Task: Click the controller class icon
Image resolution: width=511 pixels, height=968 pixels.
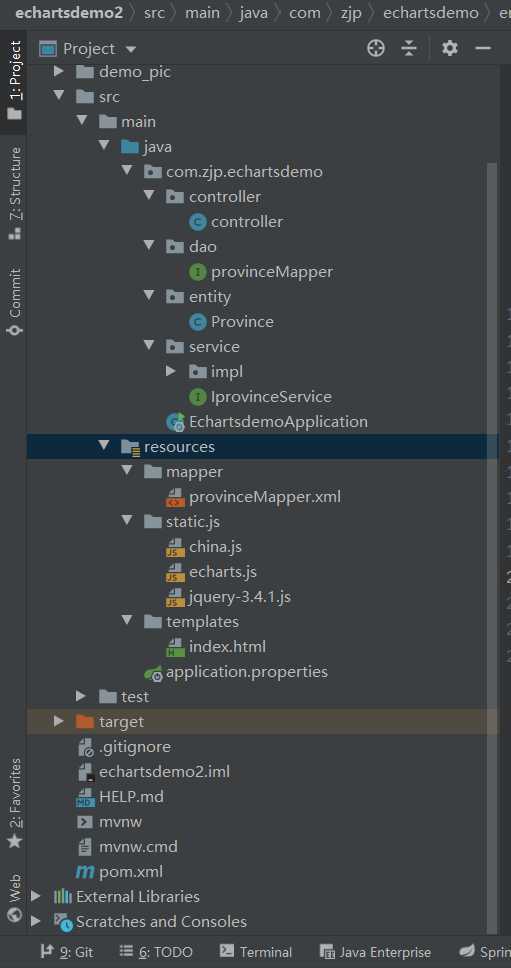Action: point(197,222)
